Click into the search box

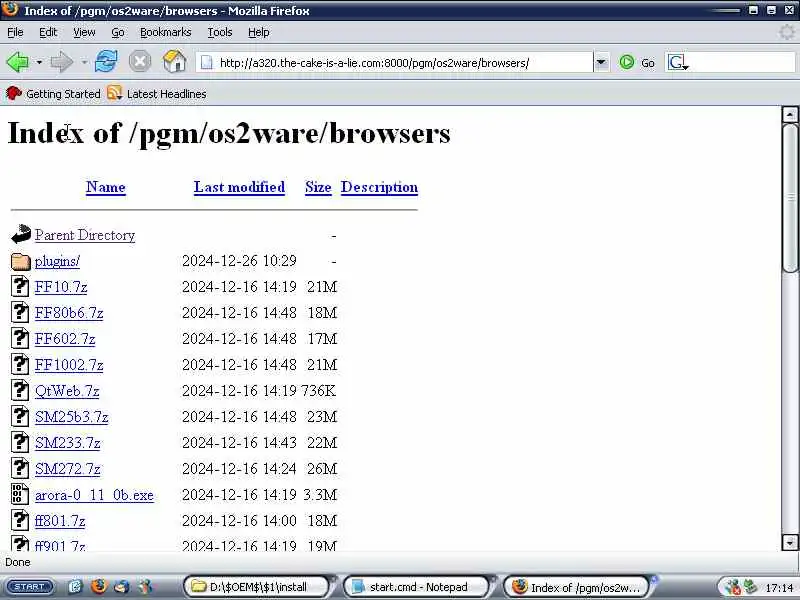click(x=742, y=63)
